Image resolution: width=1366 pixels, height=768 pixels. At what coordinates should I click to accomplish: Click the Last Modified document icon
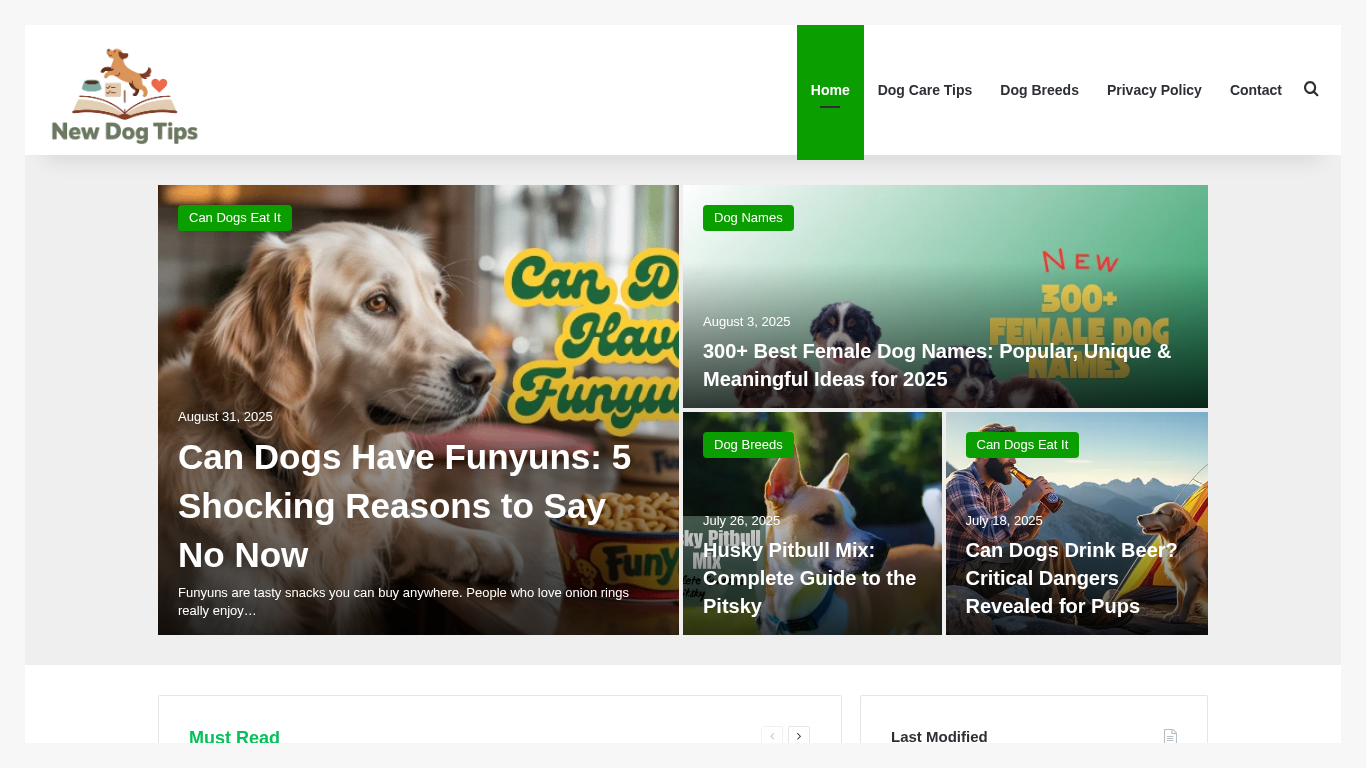(x=1170, y=737)
